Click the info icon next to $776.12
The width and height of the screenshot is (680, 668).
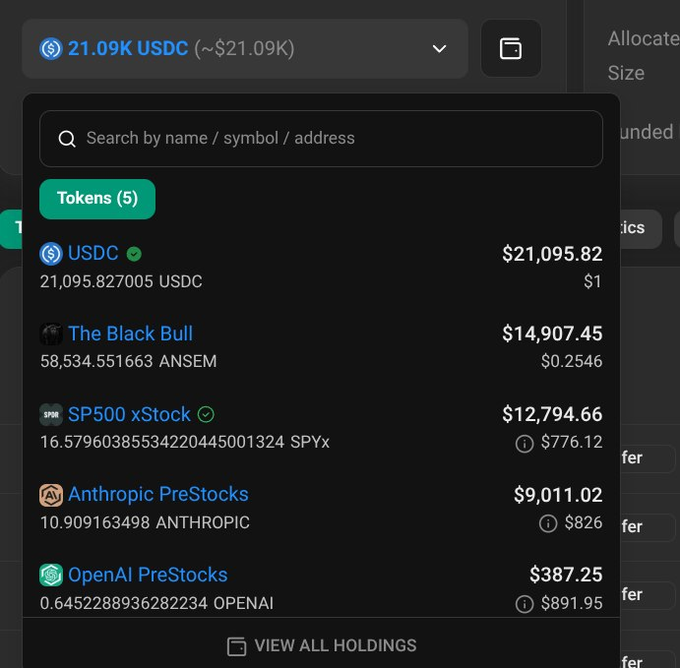click(x=524, y=443)
